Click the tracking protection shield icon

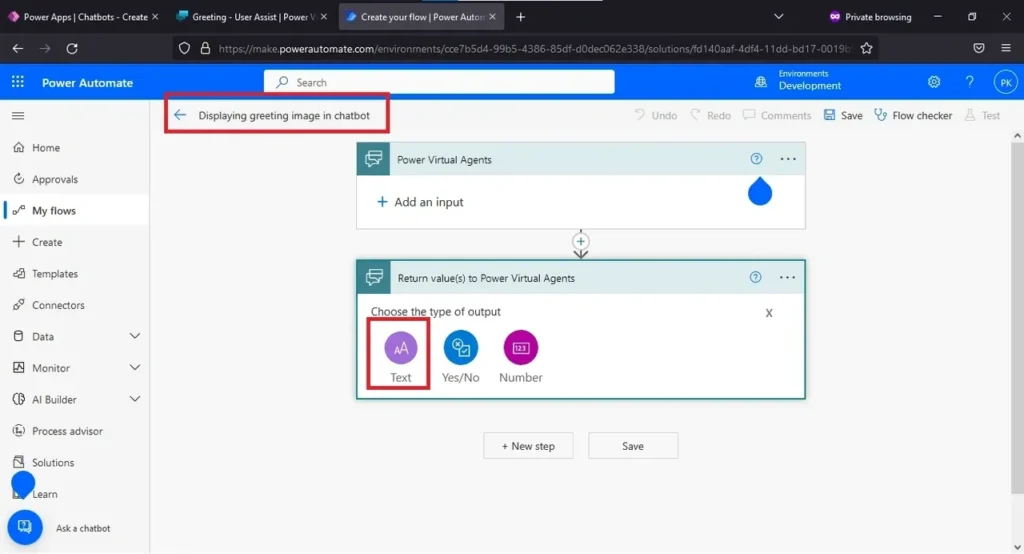[x=184, y=48]
